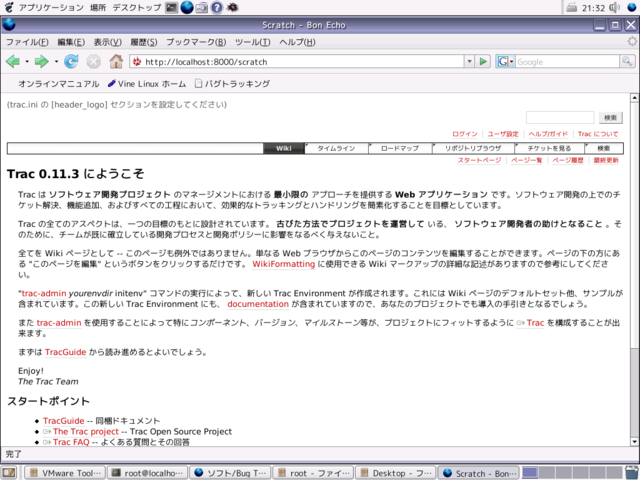The height and width of the screenshot is (480, 640).
Task: Switch to ロードマップ tab
Action: [400, 148]
